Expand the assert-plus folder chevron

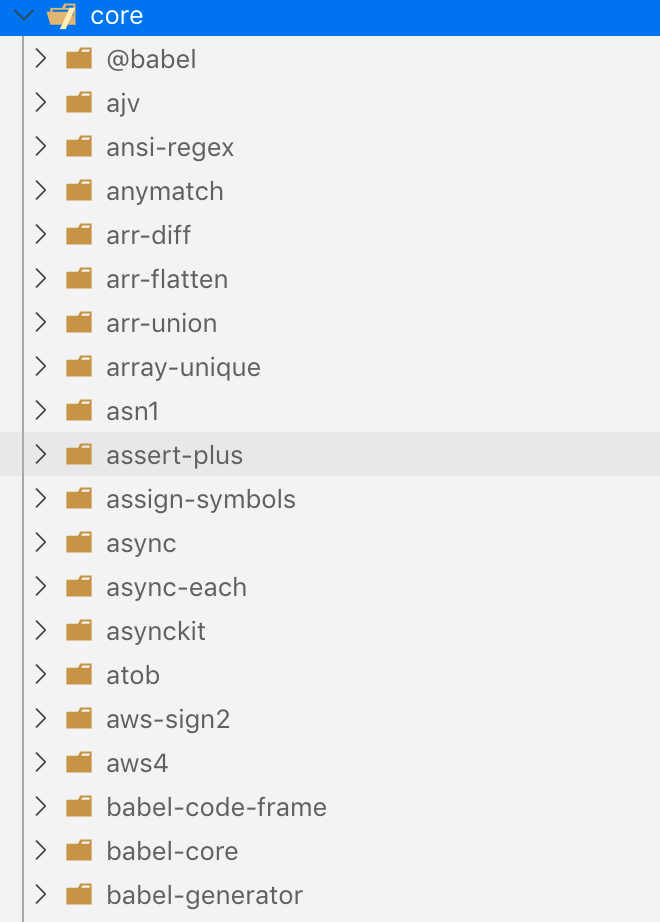pyautogui.click(x=40, y=454)
